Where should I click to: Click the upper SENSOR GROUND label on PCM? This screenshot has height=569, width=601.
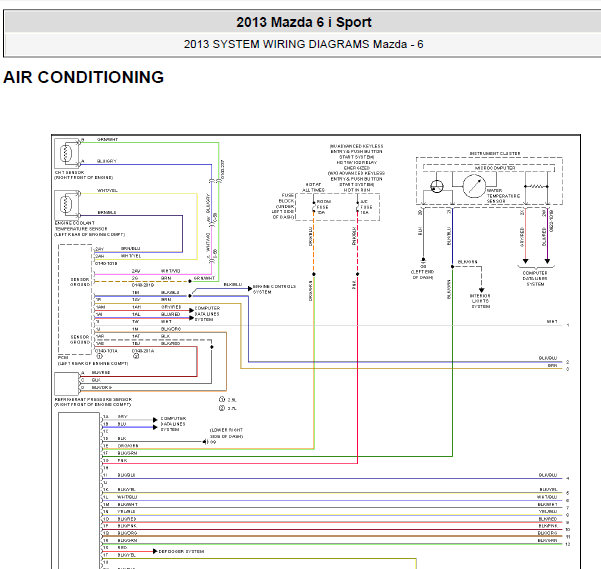[80, 282]
